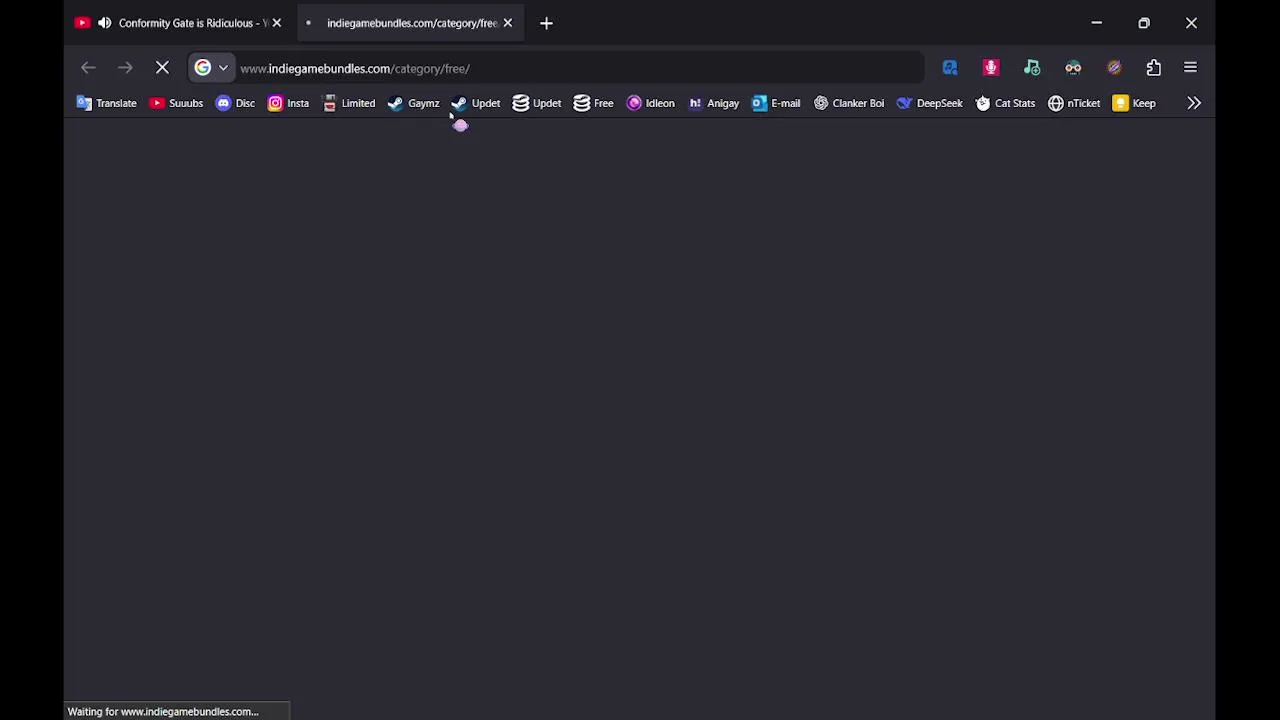Open the Free bookmark

point(594,103)
